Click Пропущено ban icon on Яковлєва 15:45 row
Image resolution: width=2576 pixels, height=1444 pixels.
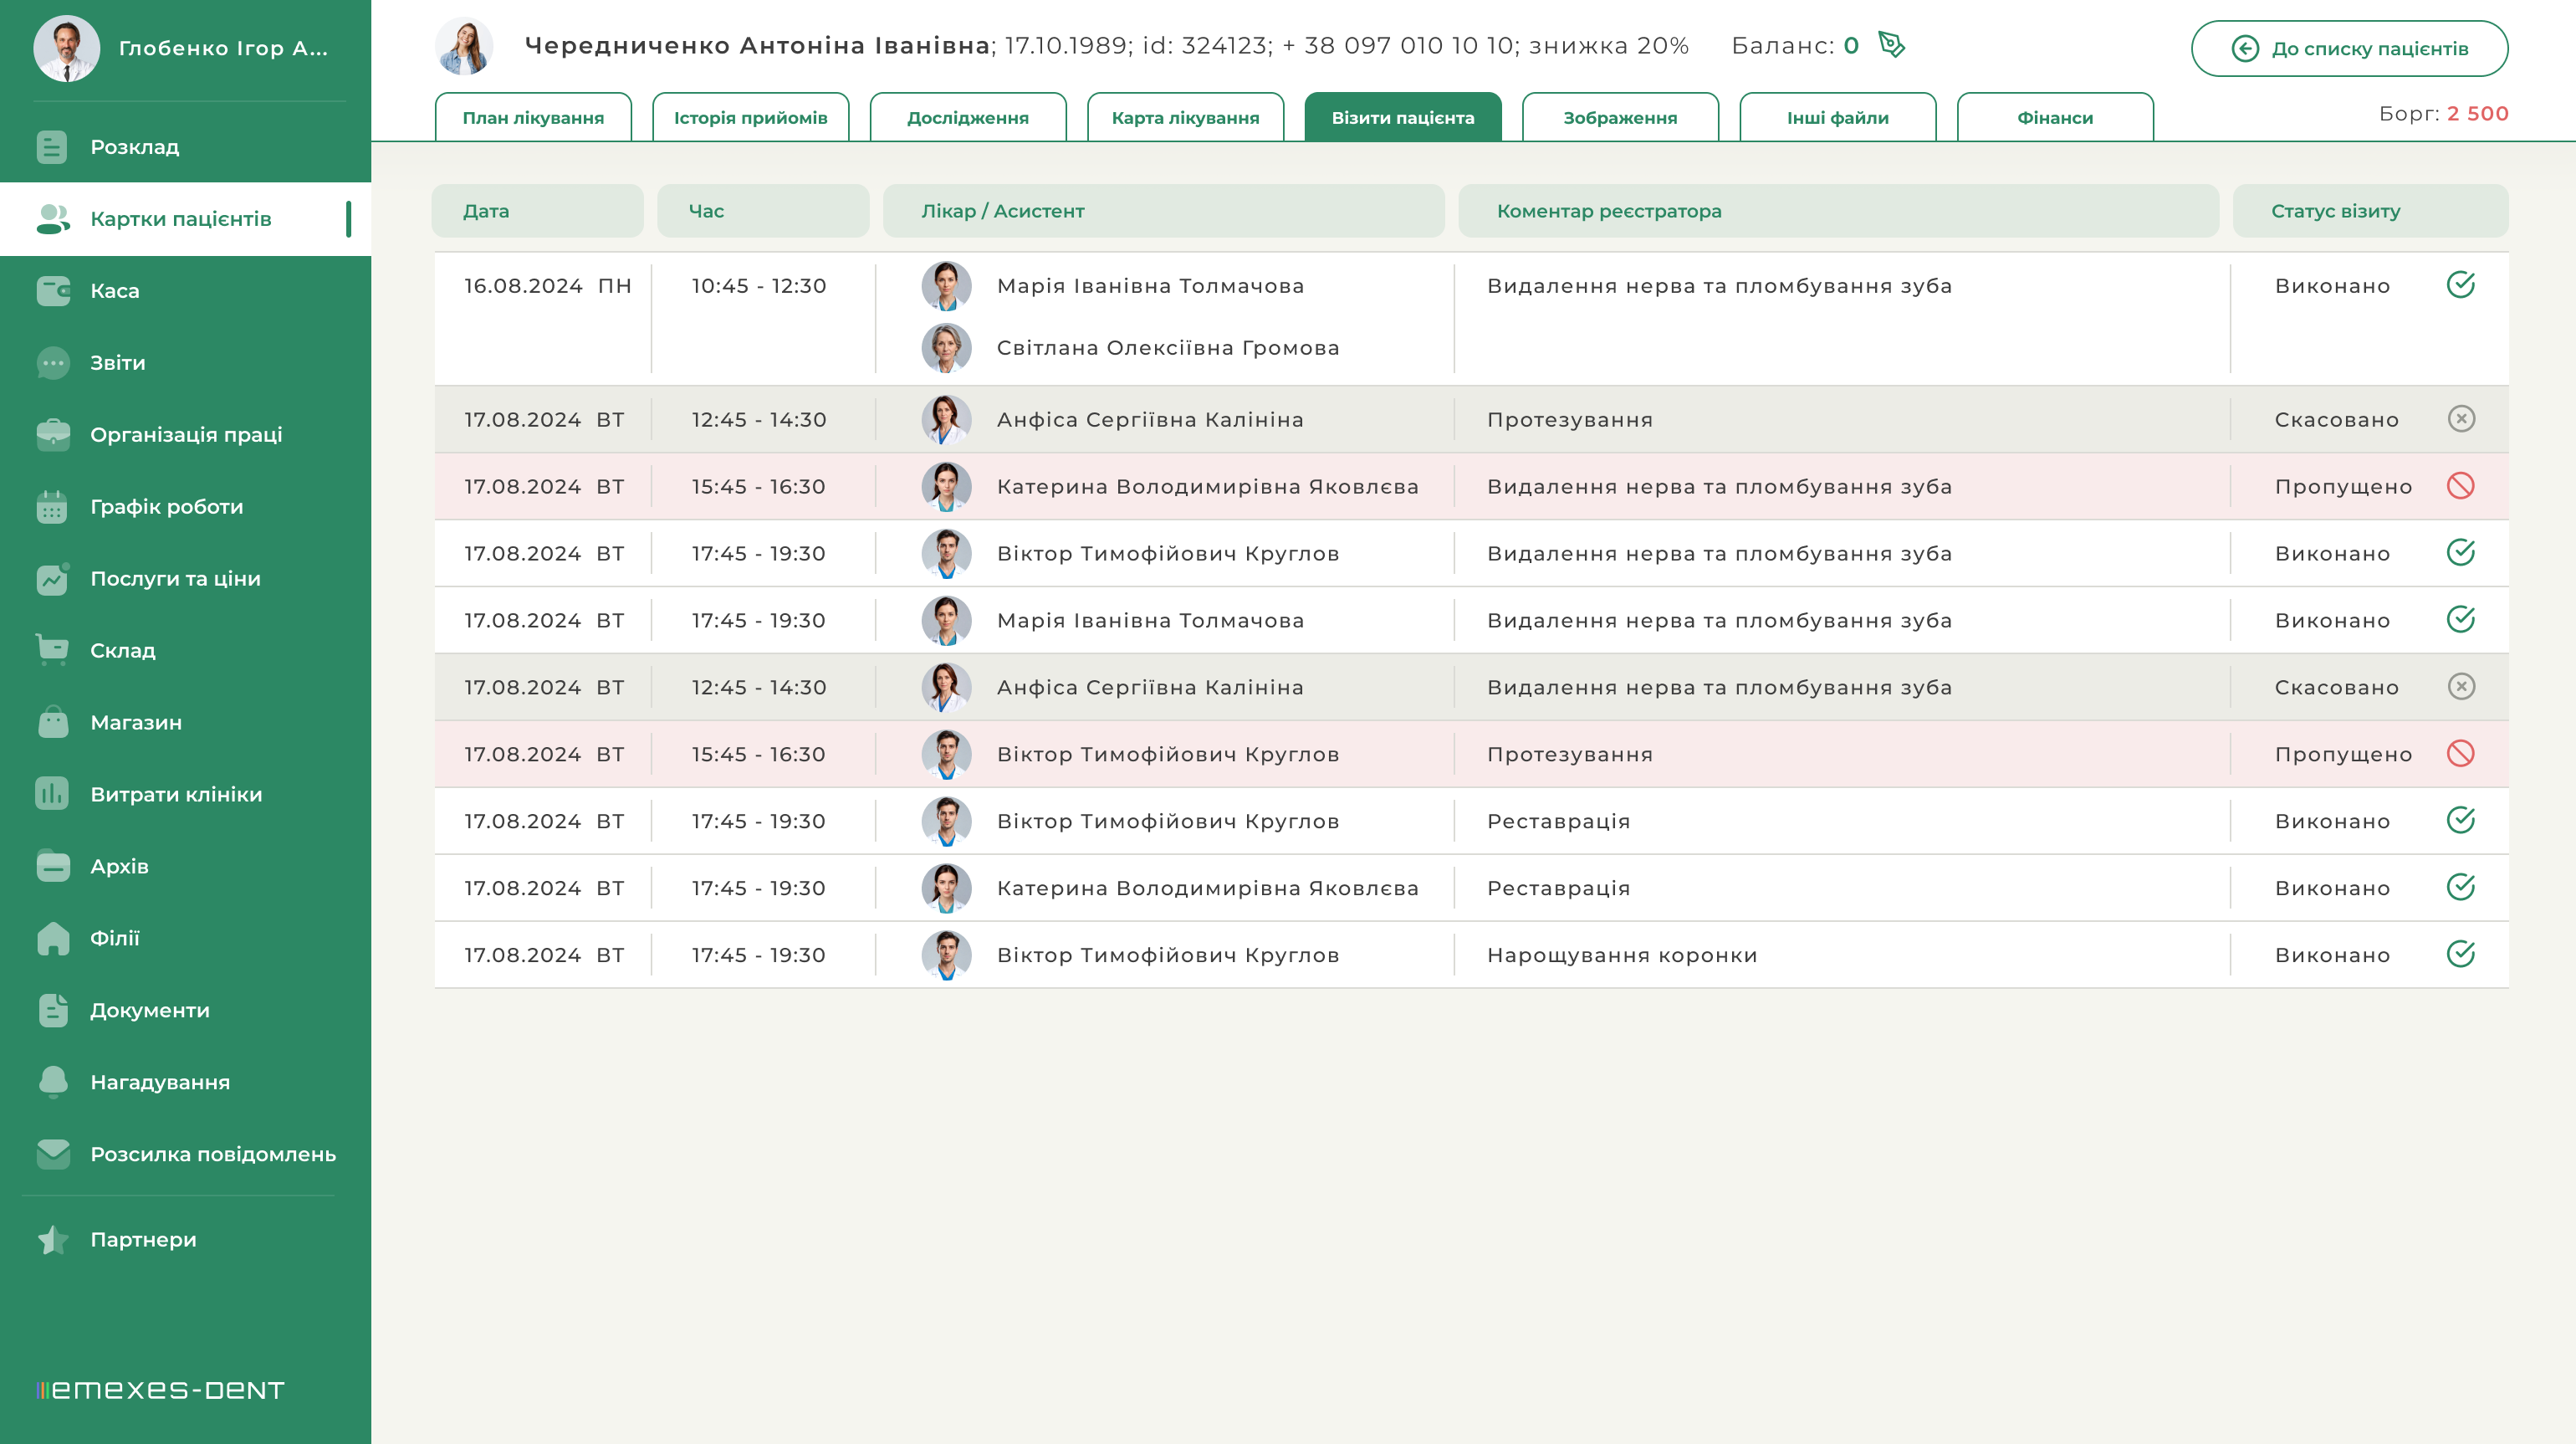(2460, 486)
